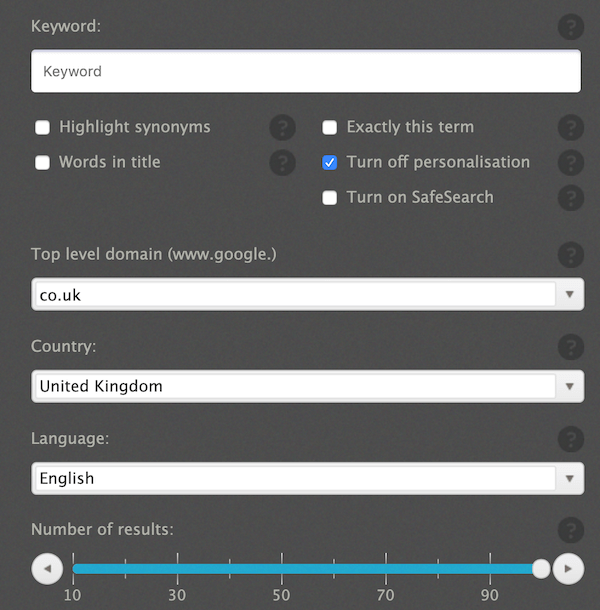Open help icon next to Keyword label
The width and height of the screenshot is (600, 610).
571,27
